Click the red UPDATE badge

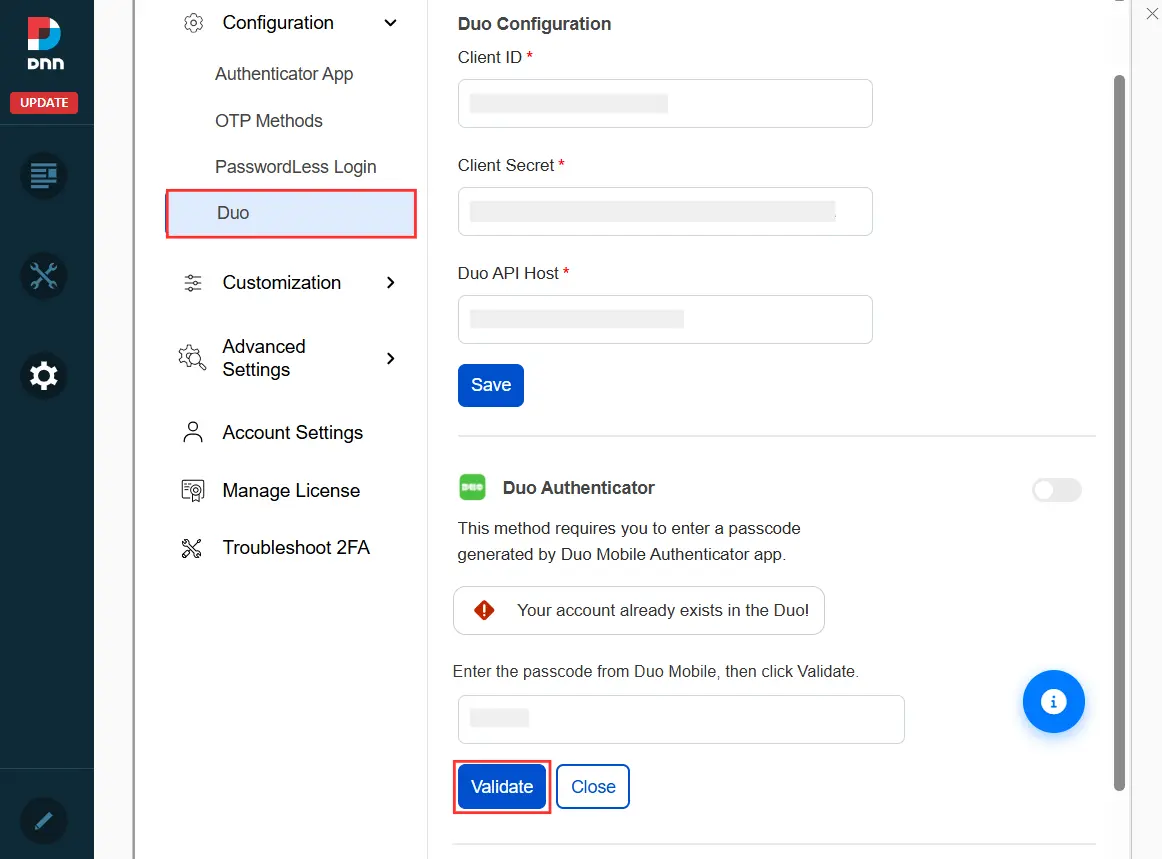(x=44, y=102)
